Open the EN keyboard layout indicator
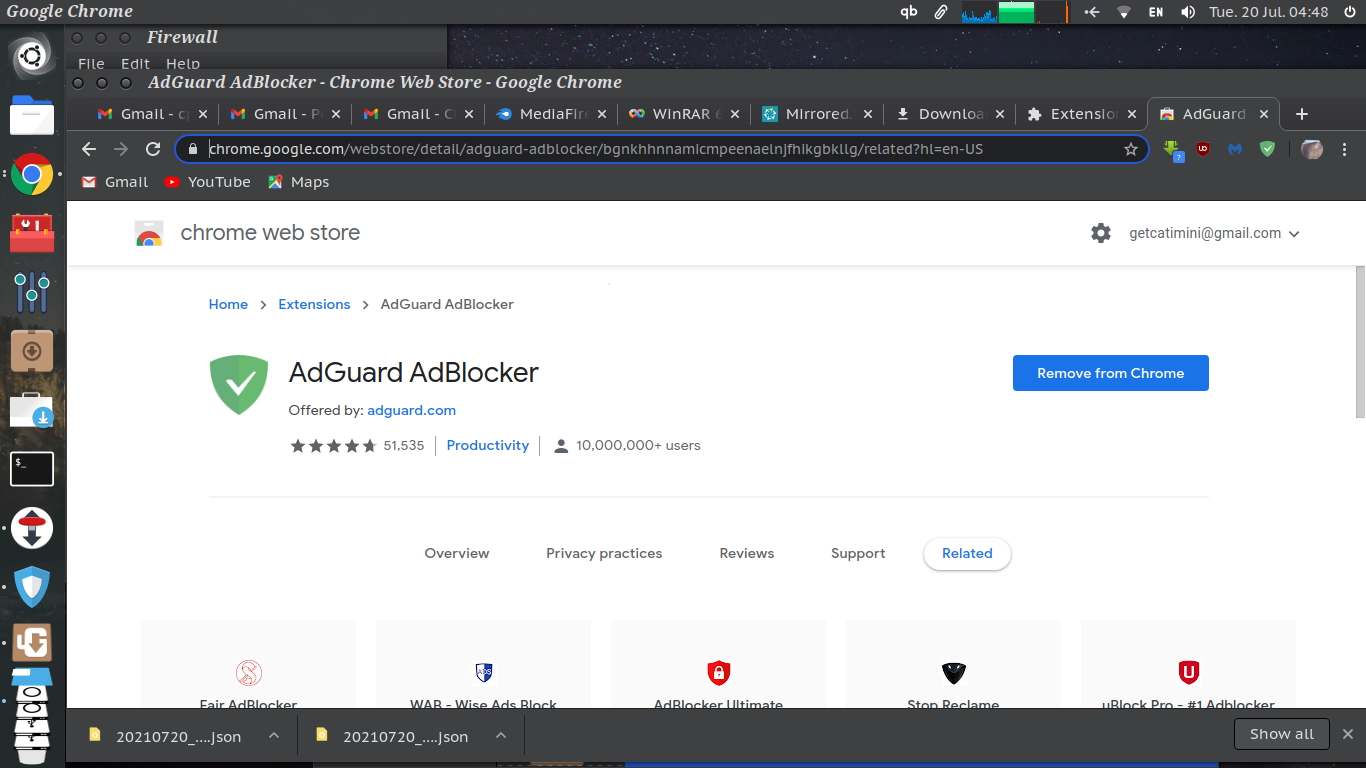 pyautogui.click(x=1156, y=12)
